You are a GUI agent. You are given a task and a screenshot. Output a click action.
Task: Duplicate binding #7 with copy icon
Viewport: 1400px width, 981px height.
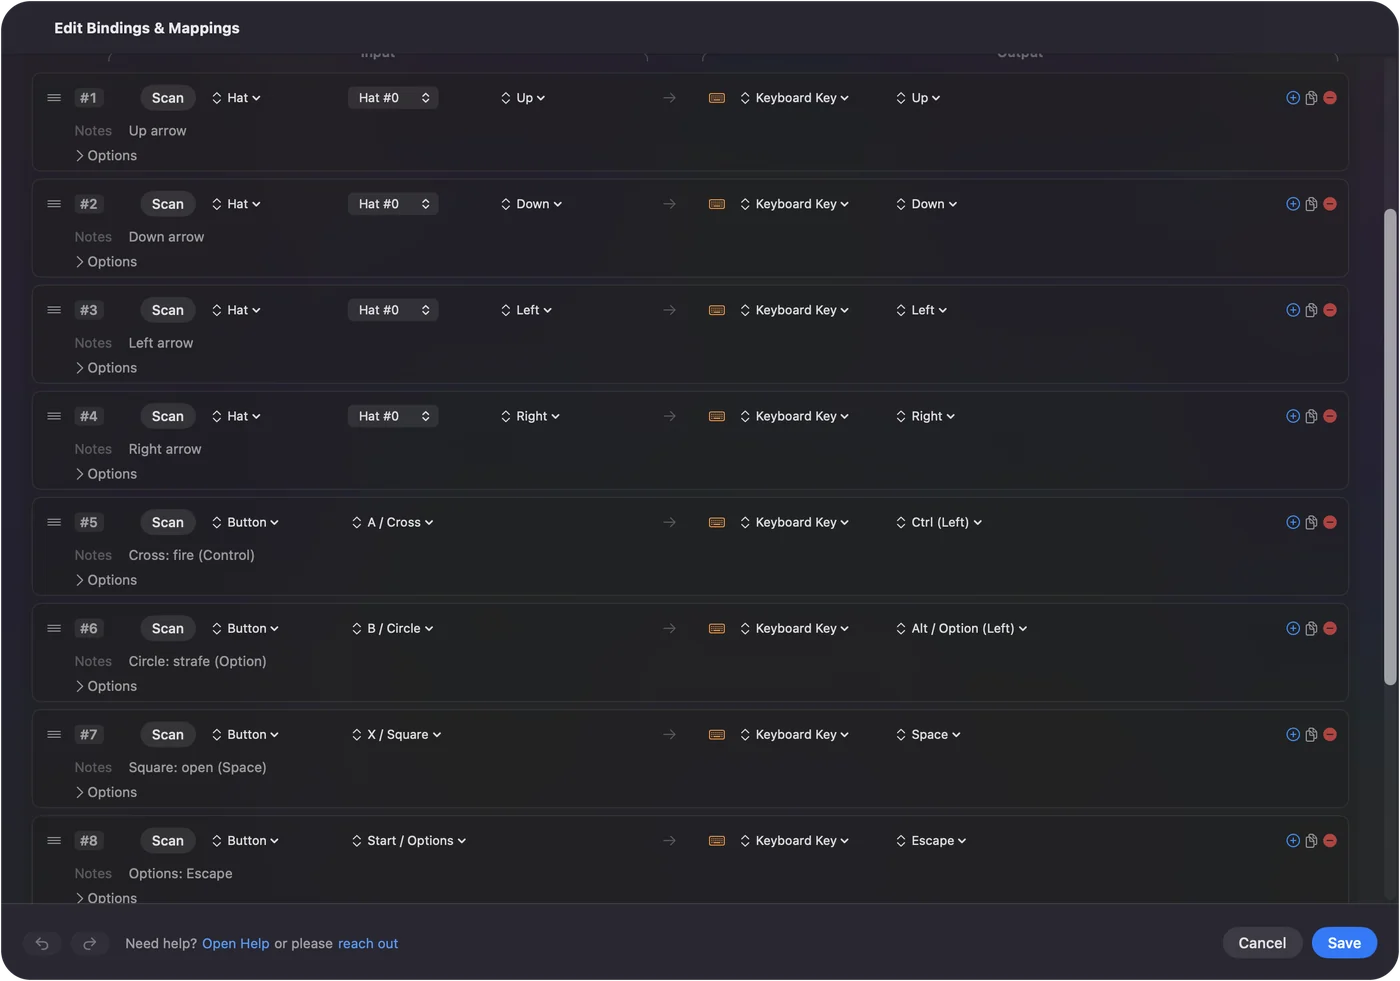[x=1311, y=735]
